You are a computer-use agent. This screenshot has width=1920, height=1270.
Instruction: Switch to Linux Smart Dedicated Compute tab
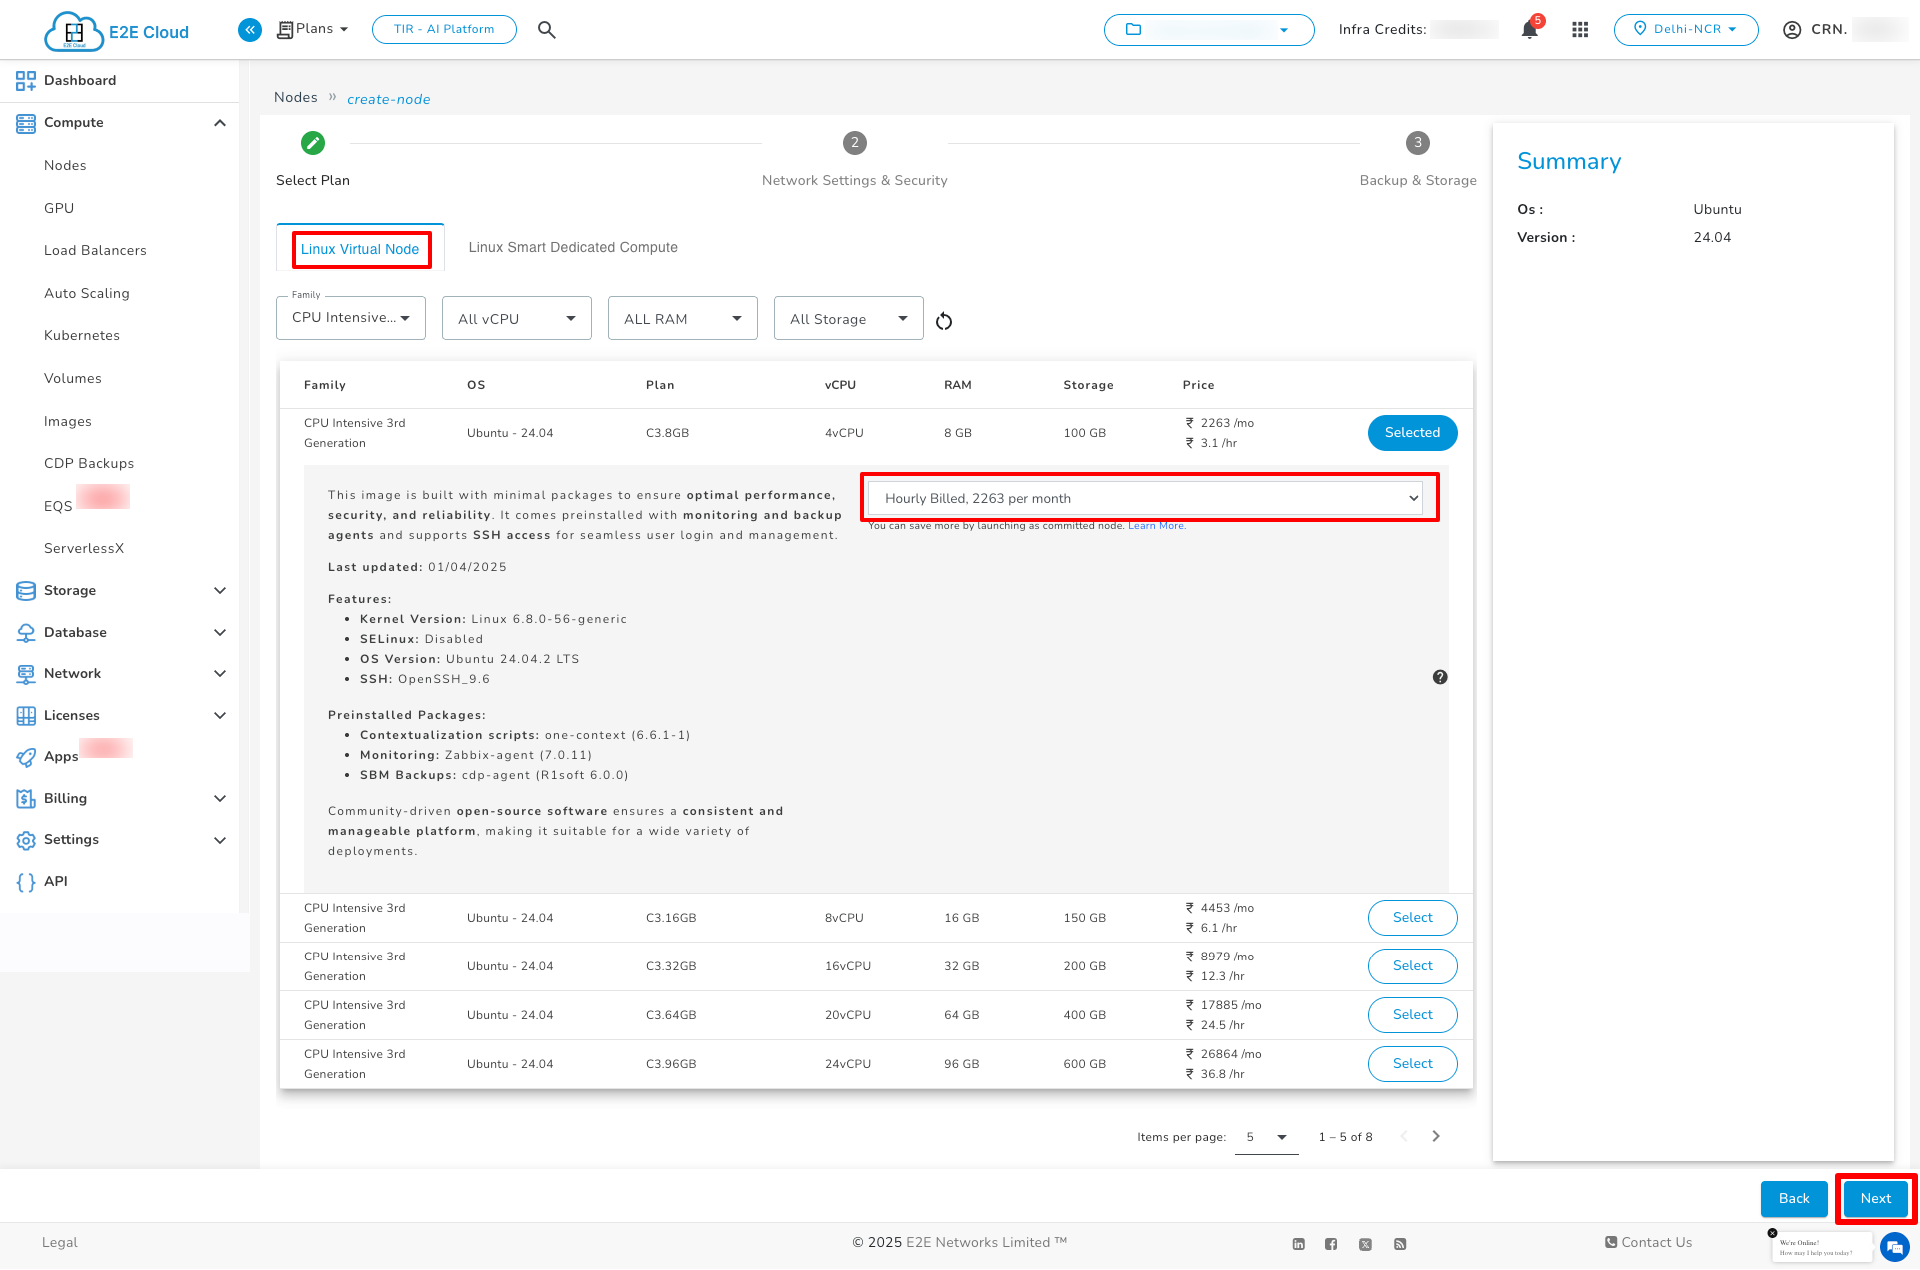coord(572,247)
